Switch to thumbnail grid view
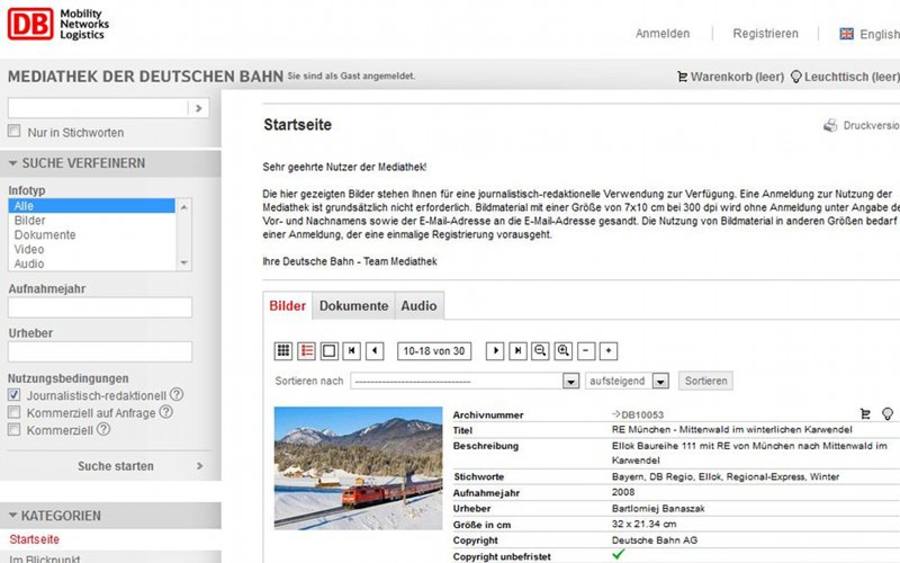The width and height of the screenshot is (900, 563). pyautogui.click(x=284, y=351)
